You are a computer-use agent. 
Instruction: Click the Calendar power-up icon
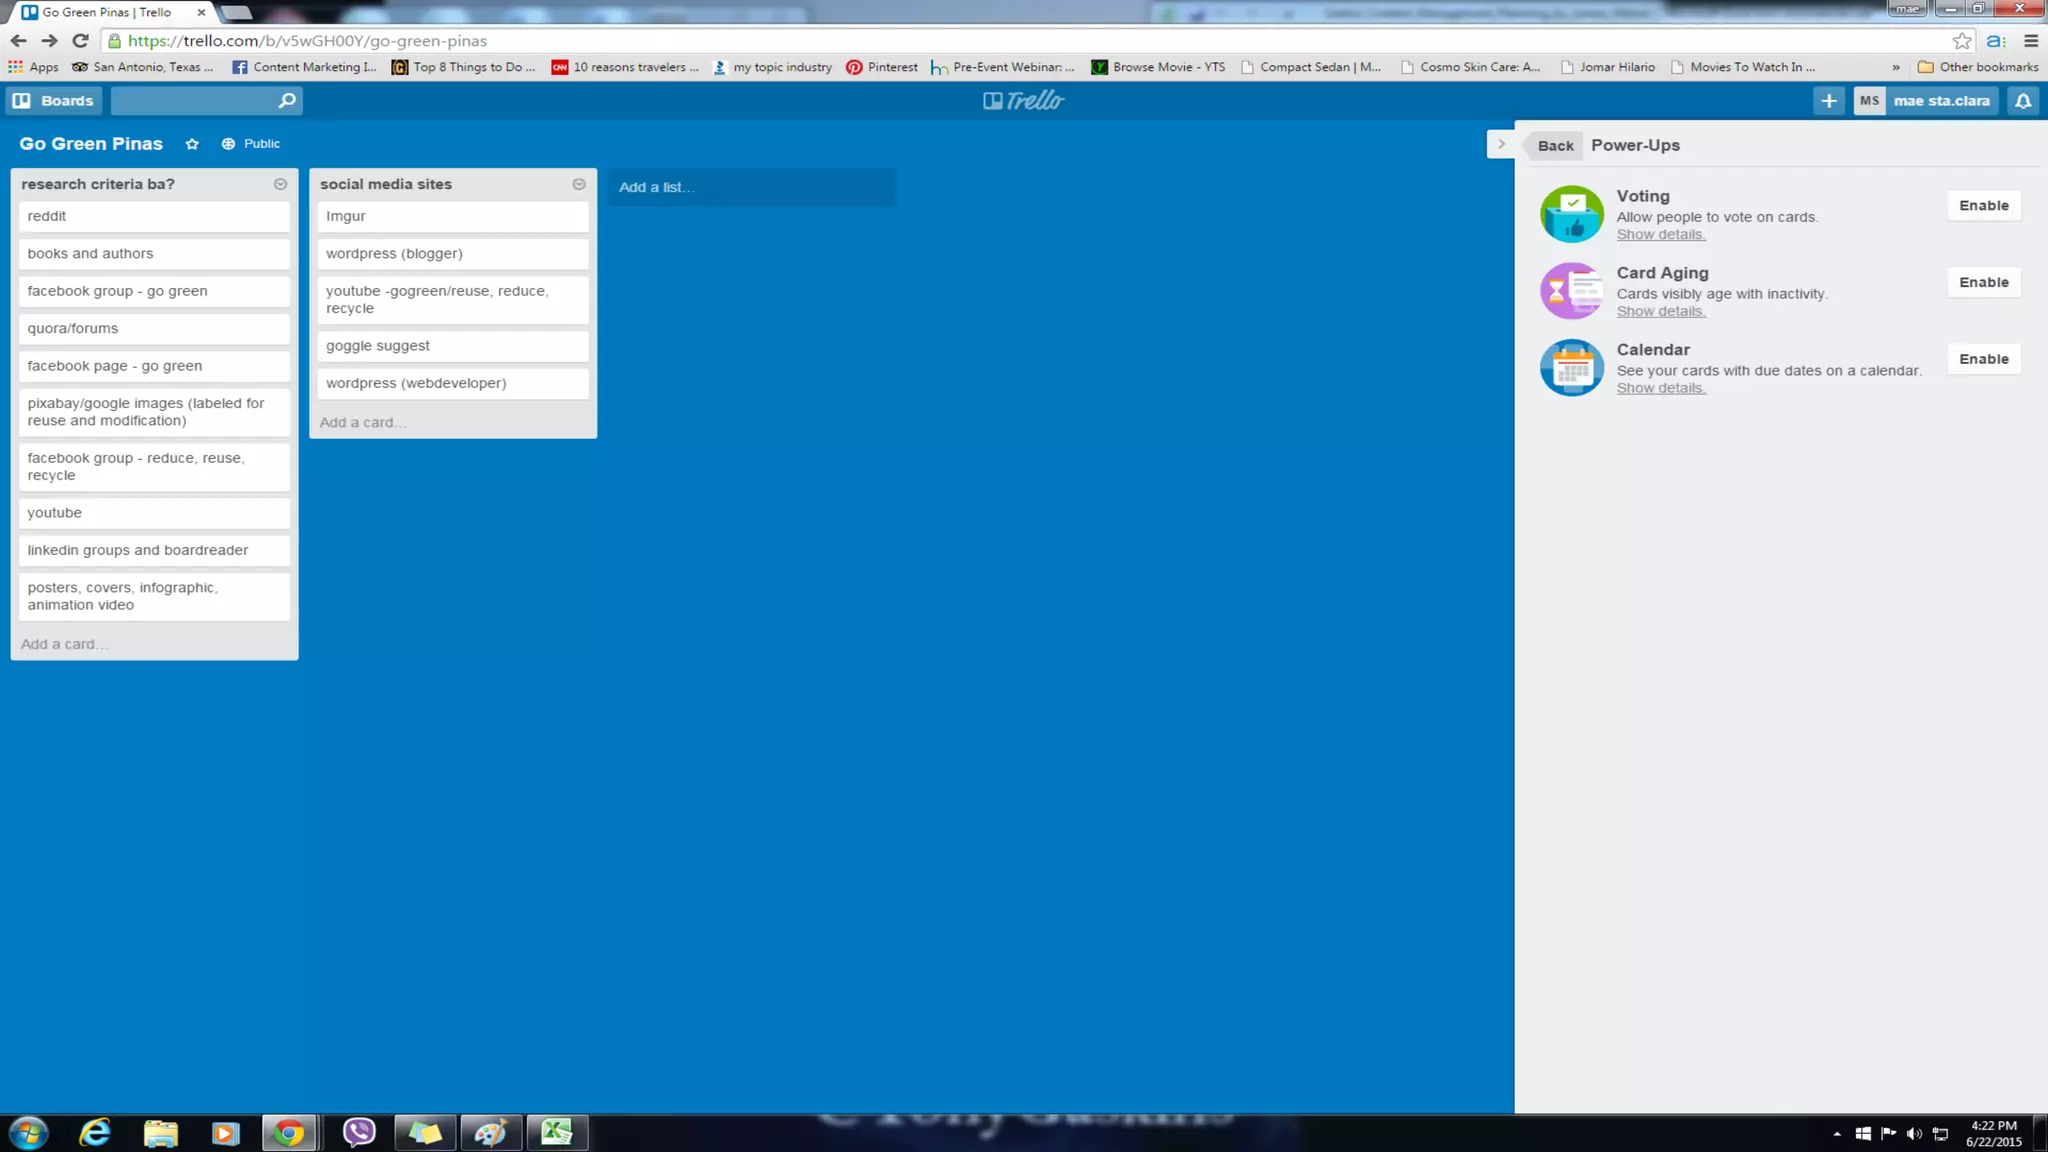coord(1571,368)
